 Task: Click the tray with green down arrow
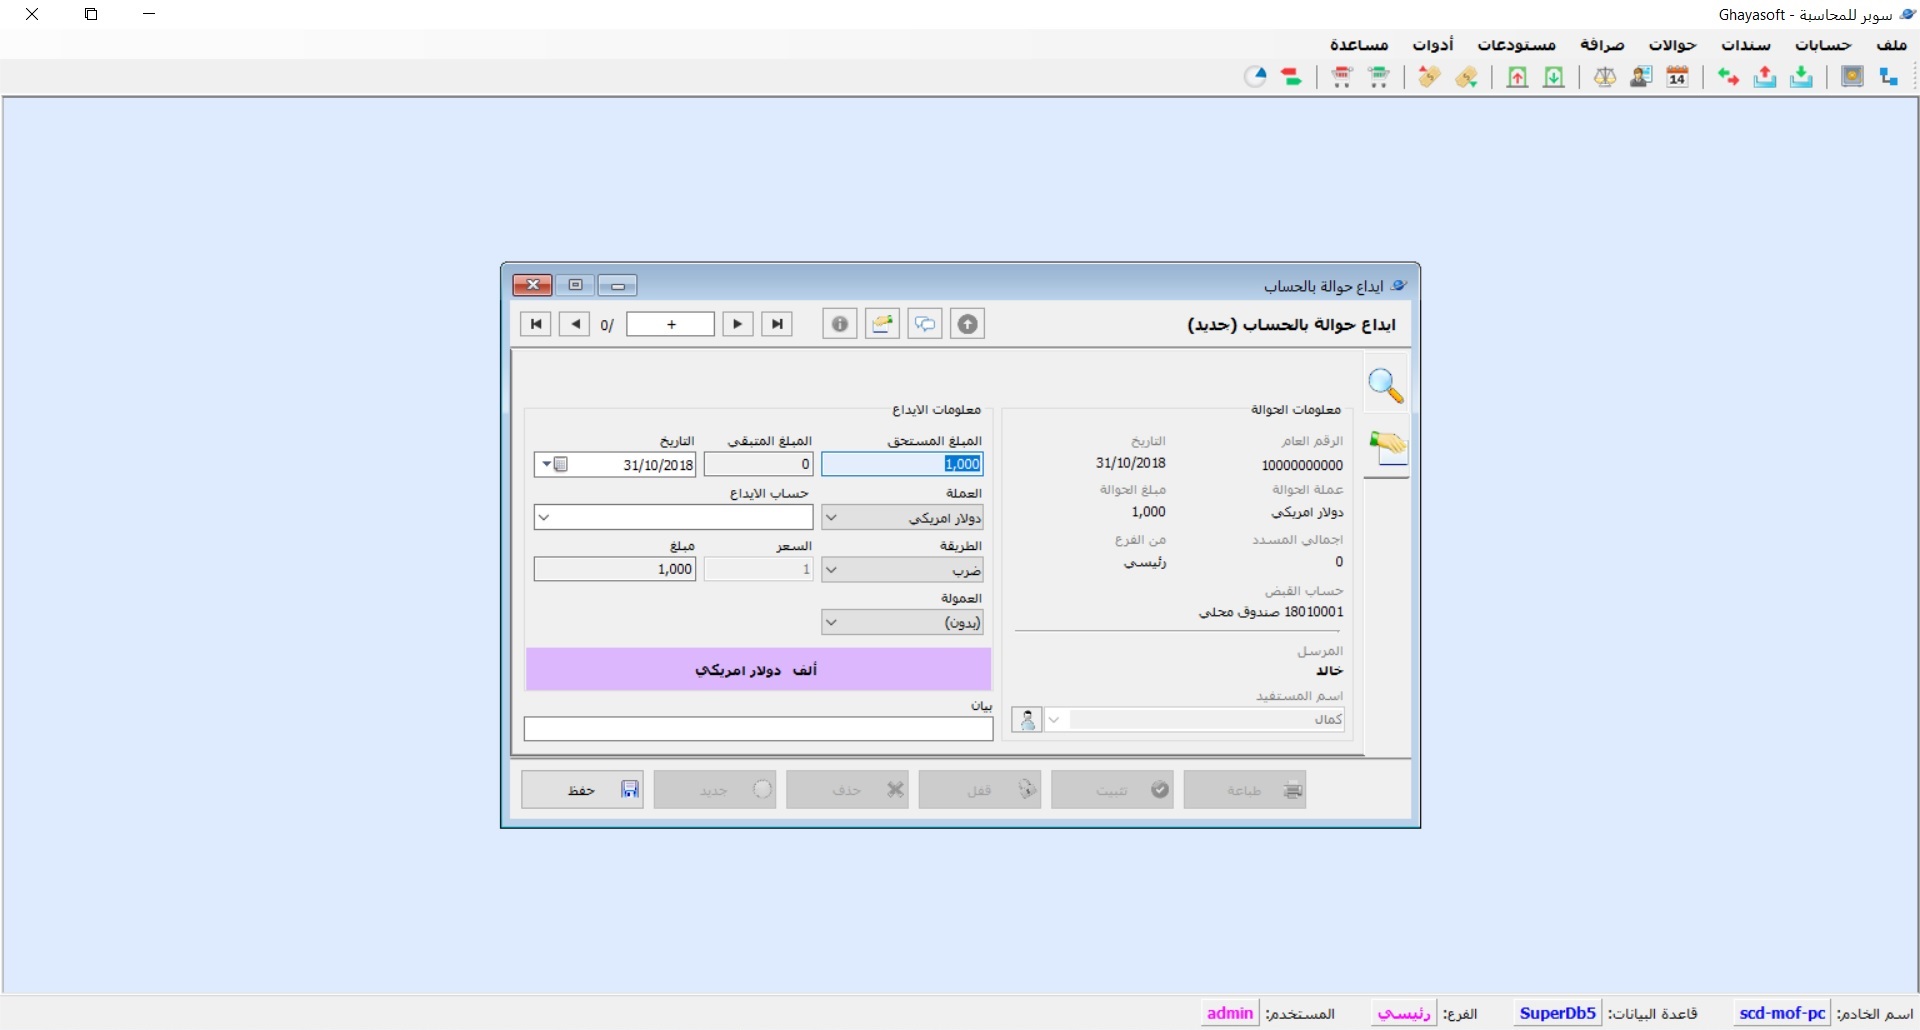tap(1801, 77)
